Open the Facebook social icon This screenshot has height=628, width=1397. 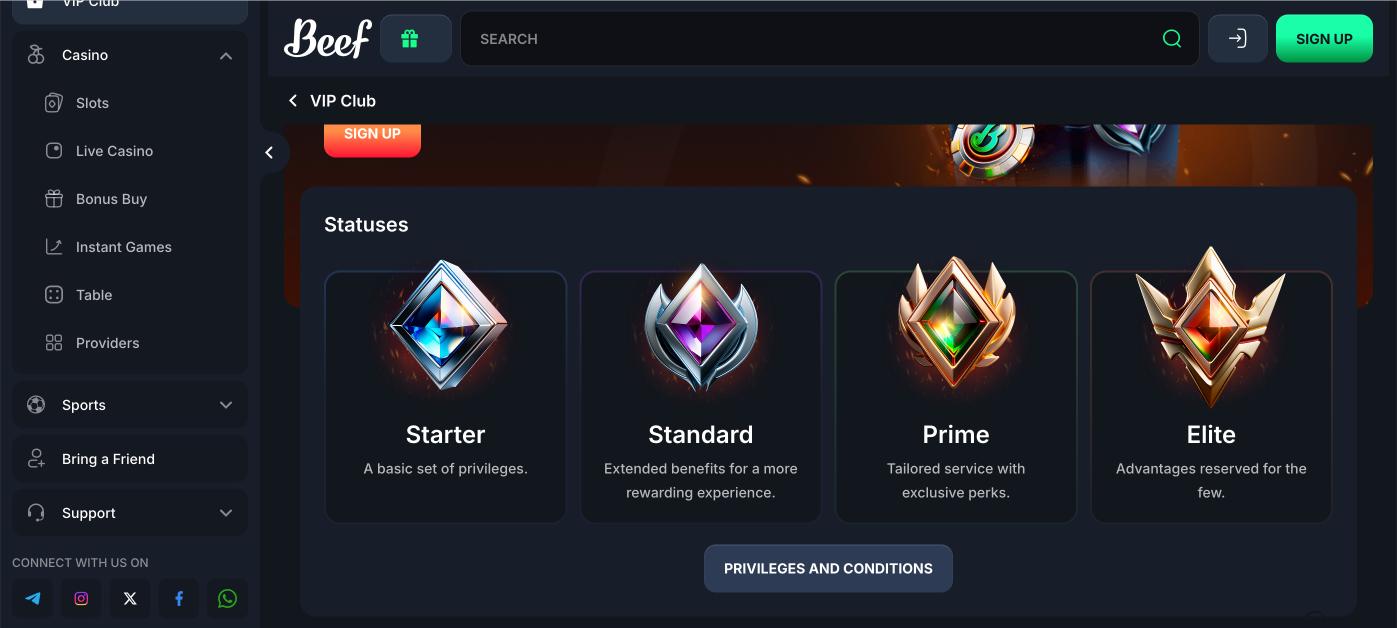(179, 599)
